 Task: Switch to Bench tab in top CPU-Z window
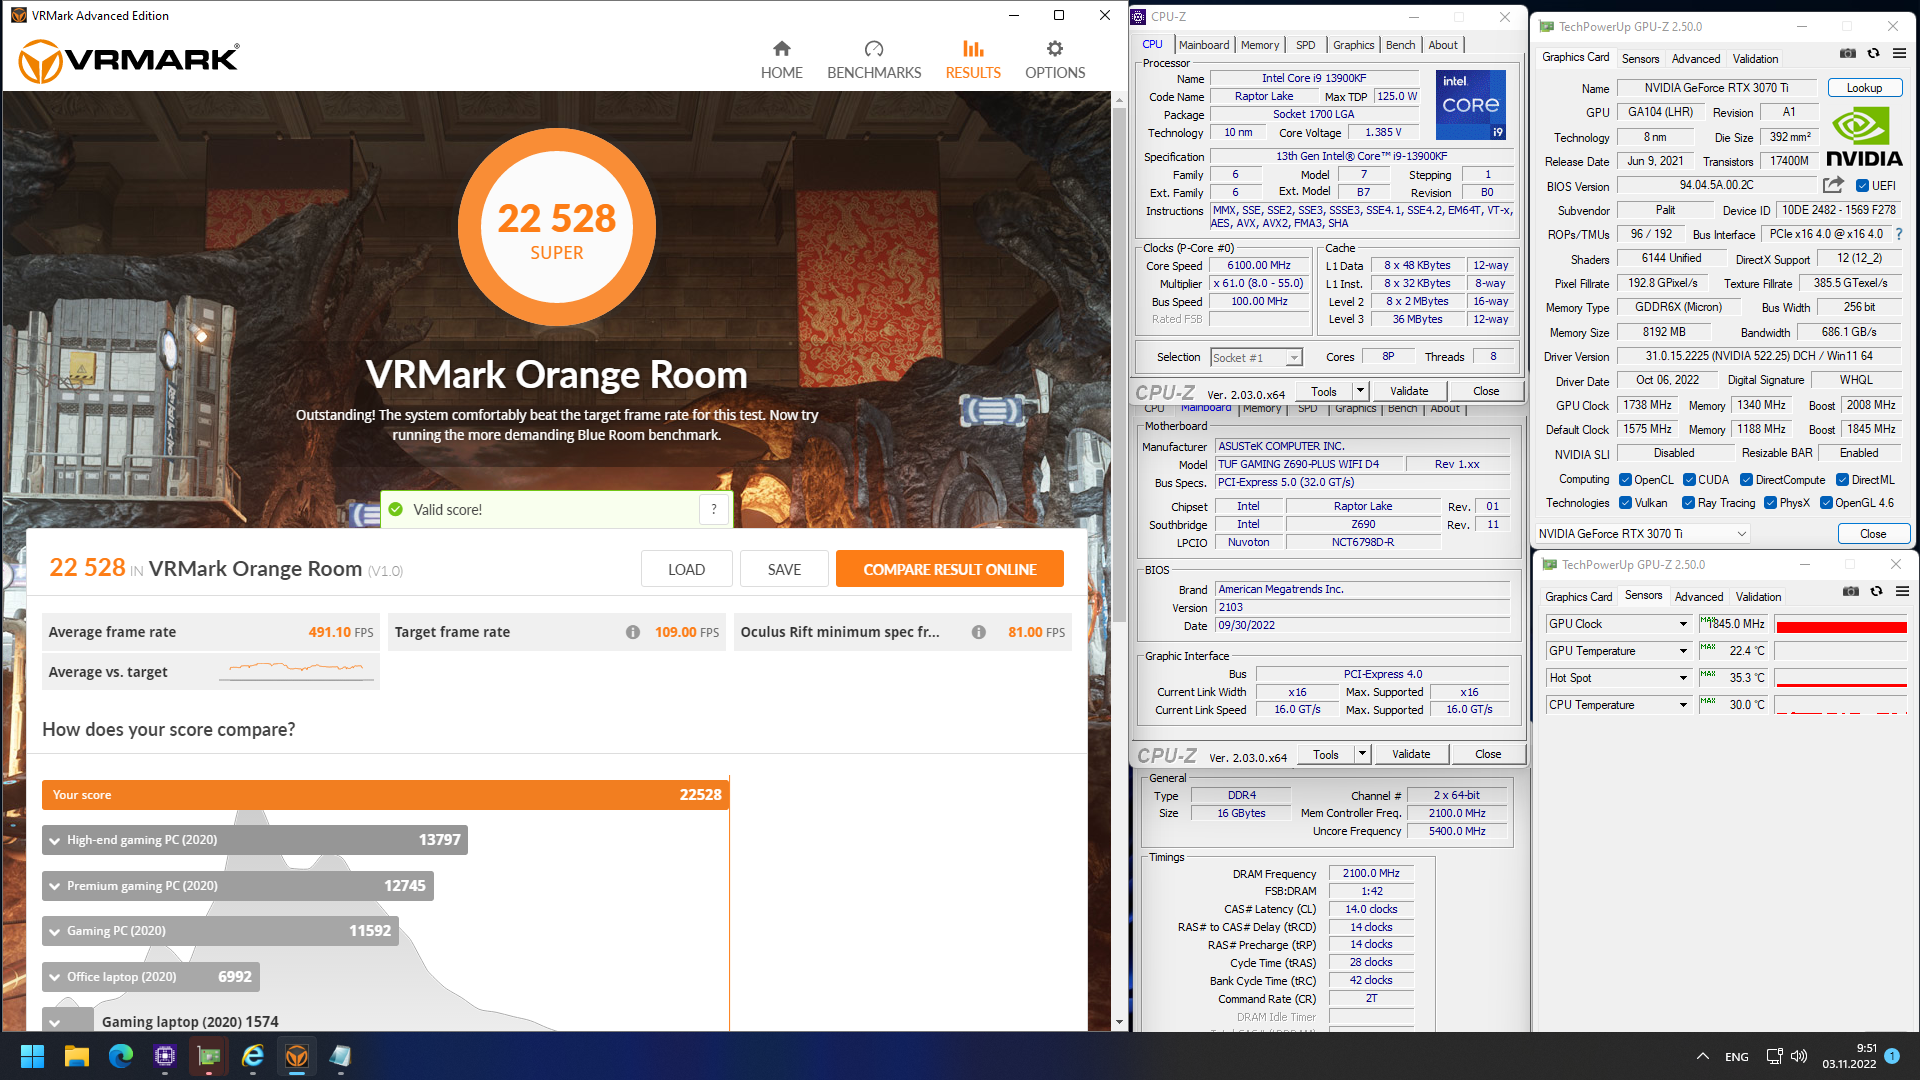(1400, 45)
